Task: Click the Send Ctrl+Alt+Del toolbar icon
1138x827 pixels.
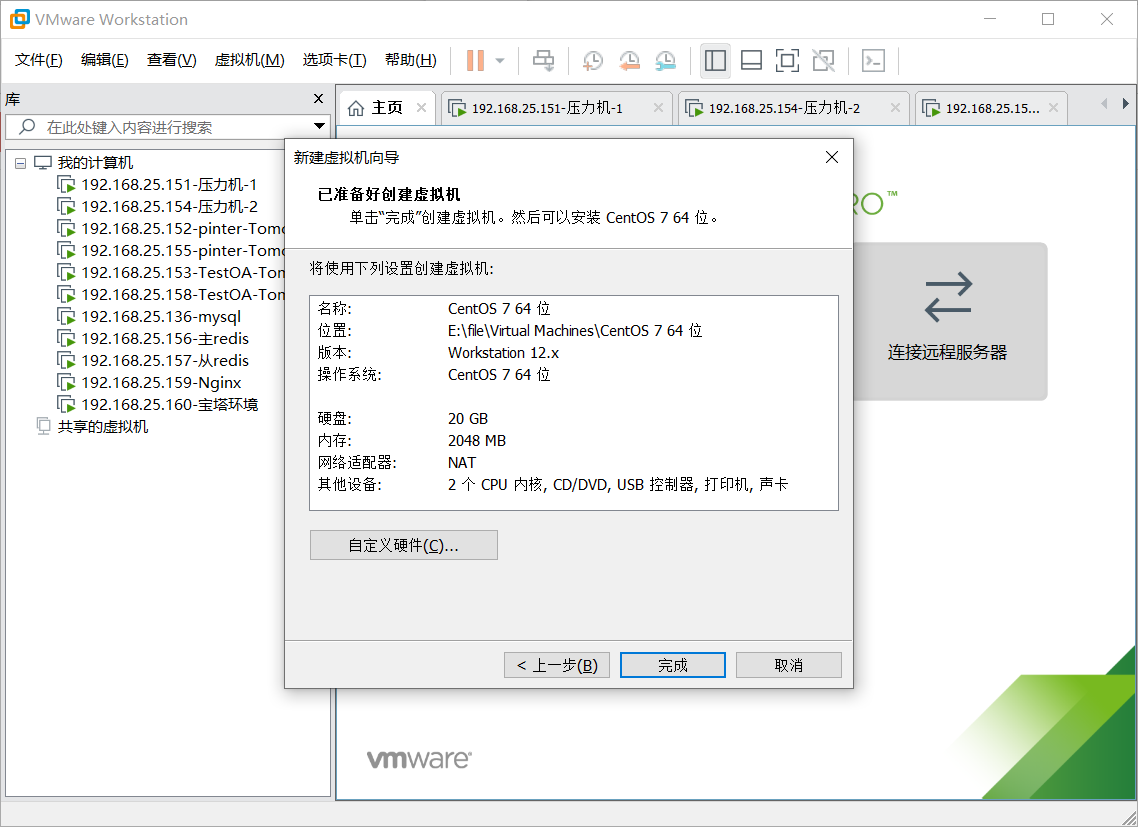Action: click(x=544, y=60)
